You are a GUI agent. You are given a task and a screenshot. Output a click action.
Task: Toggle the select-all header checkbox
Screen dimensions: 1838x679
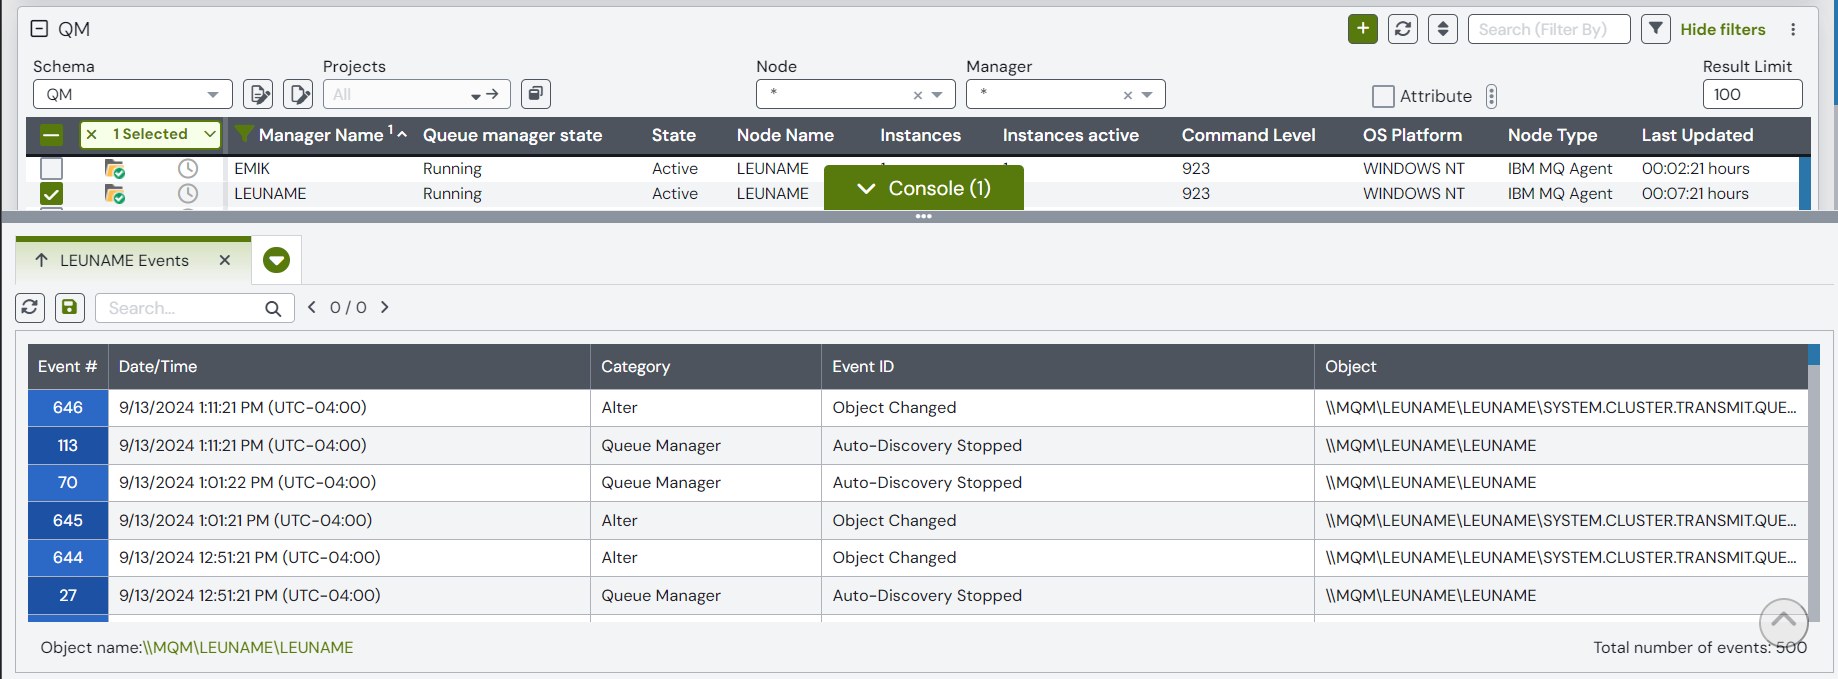pyautogui.click(x=52, y=134)
